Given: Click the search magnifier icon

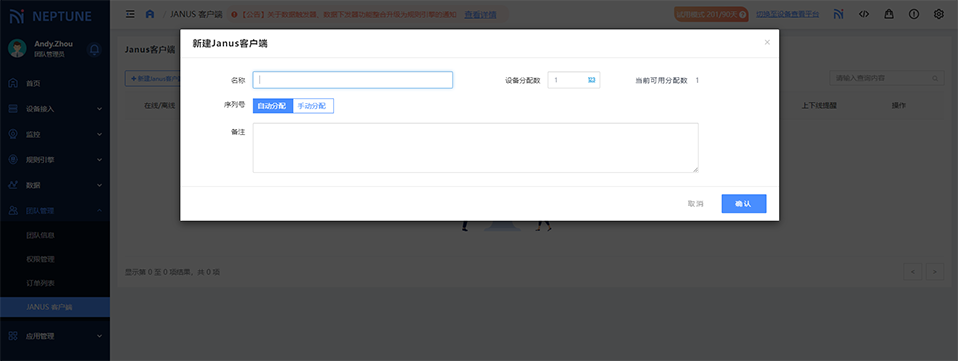Looking at the screenshot, I should (935, 78).
